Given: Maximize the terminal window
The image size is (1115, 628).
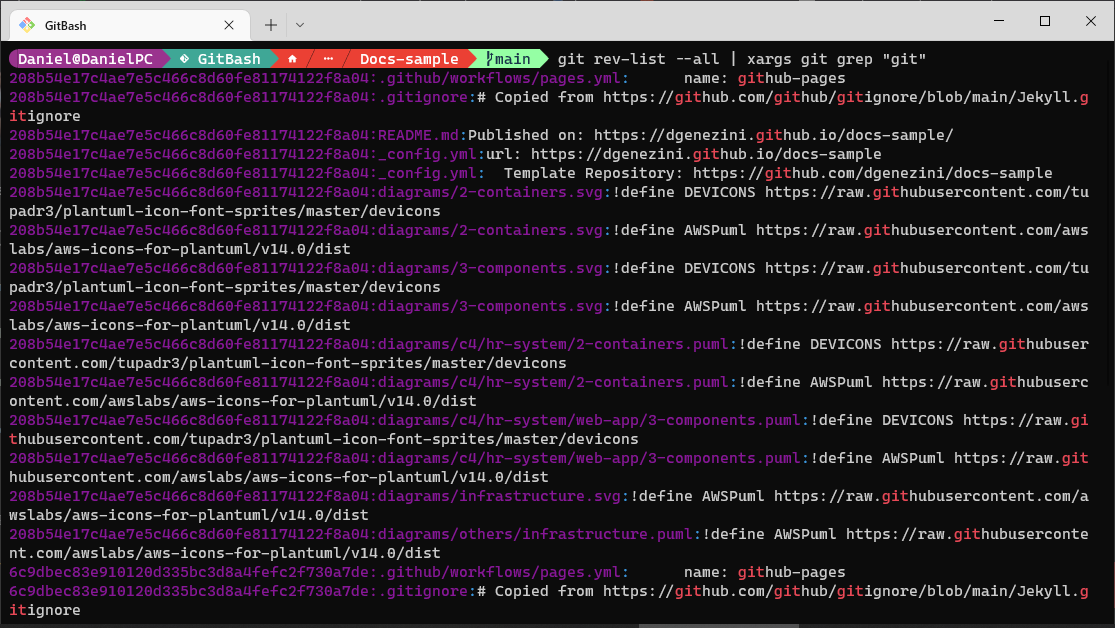Looking at the screenshot, I should tap(1045, 21).
